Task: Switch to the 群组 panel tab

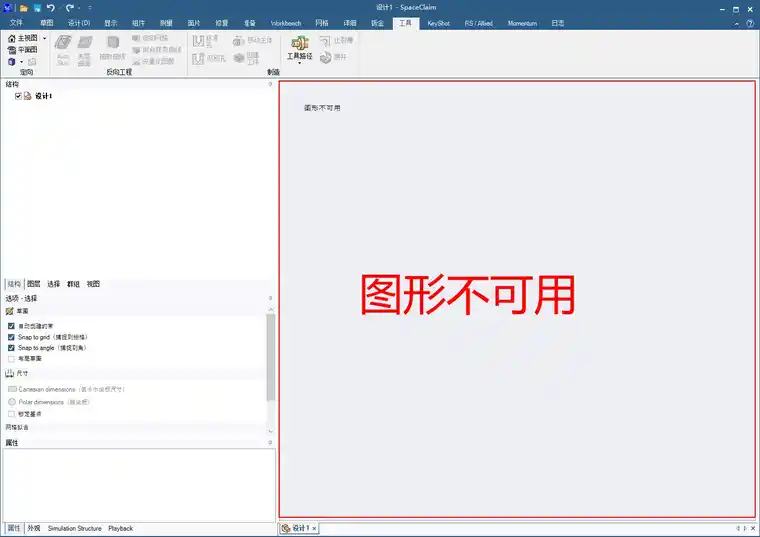Action: coord(73,284)
